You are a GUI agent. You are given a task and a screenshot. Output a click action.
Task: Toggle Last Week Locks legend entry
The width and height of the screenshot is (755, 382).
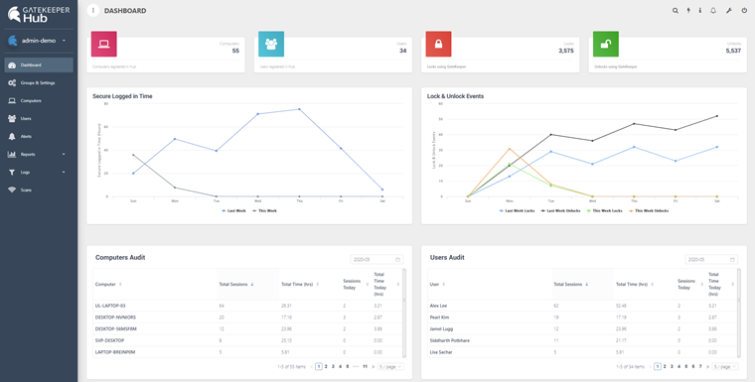tap(517, 211)
